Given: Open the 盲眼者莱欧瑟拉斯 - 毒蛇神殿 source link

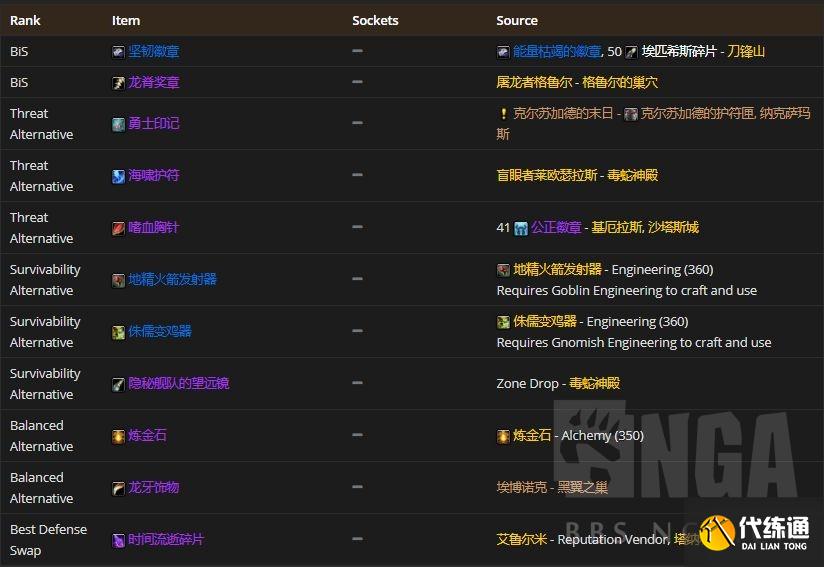Looking at the screenshot, I should pos(577,175).
